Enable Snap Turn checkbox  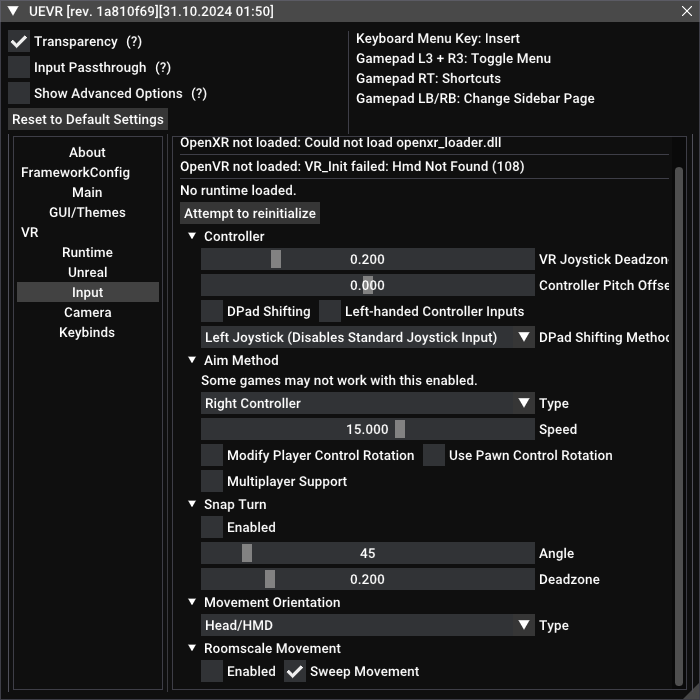[212, 527]
